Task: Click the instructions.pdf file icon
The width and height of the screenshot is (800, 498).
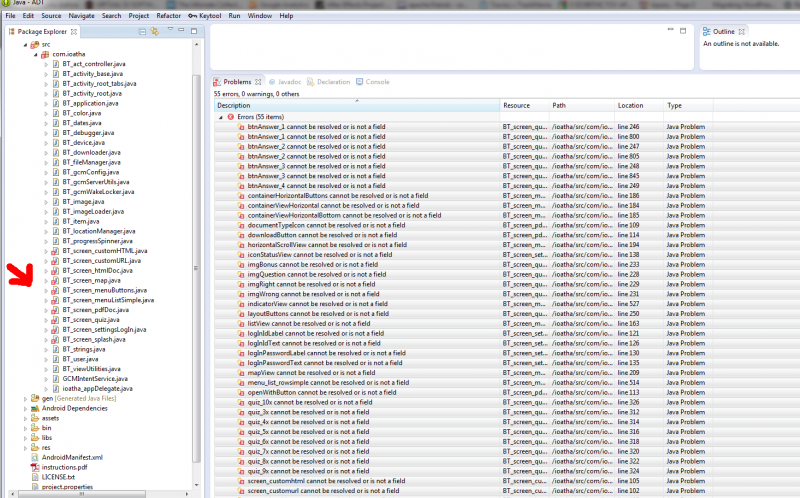Action: (x=35, y=467)
